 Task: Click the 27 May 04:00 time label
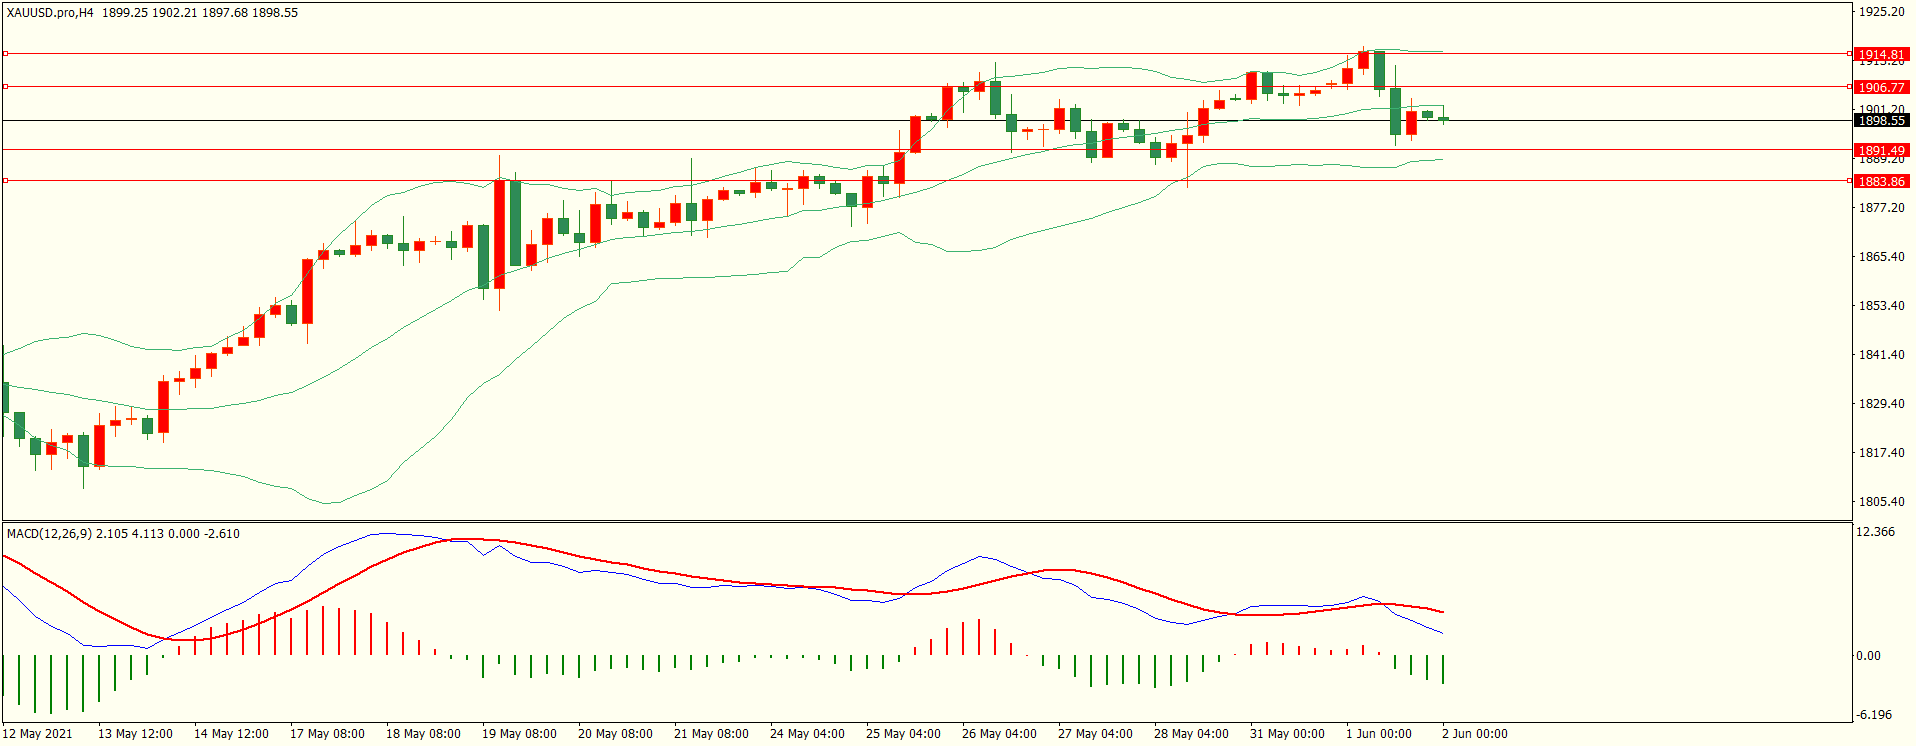(x=1095, y=734)
